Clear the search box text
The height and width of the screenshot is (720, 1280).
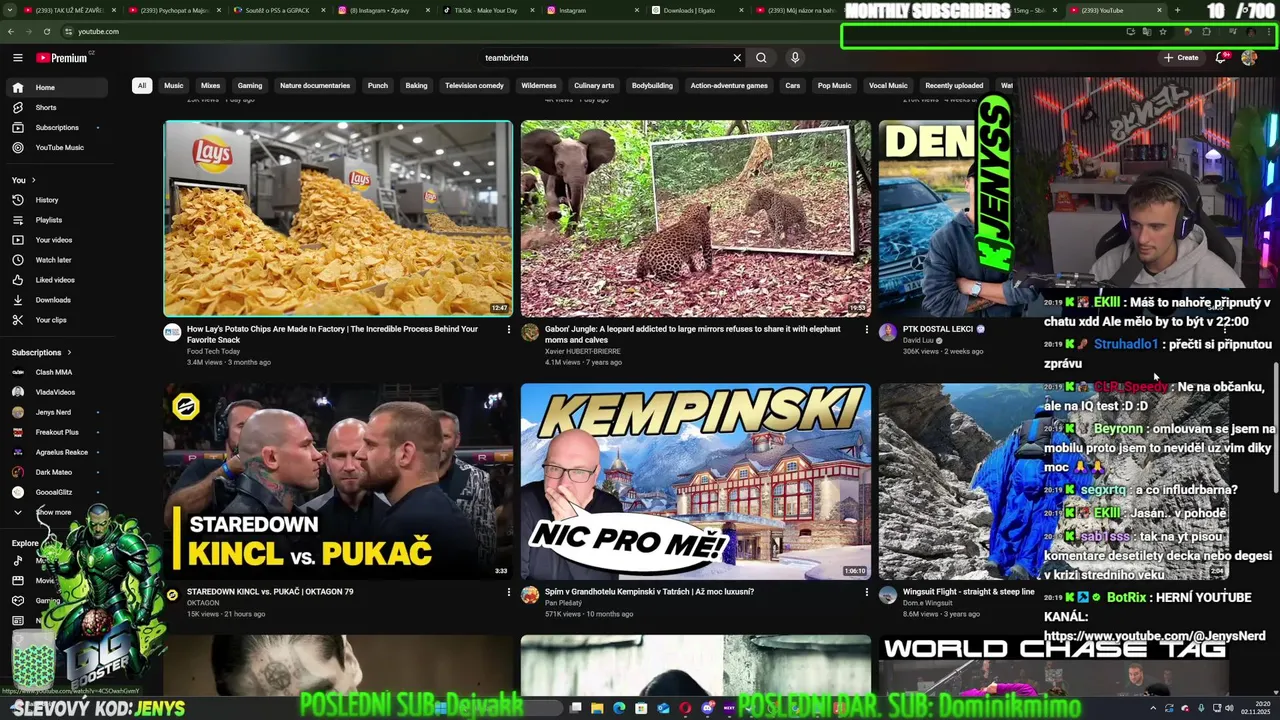(x=737, y=58)
